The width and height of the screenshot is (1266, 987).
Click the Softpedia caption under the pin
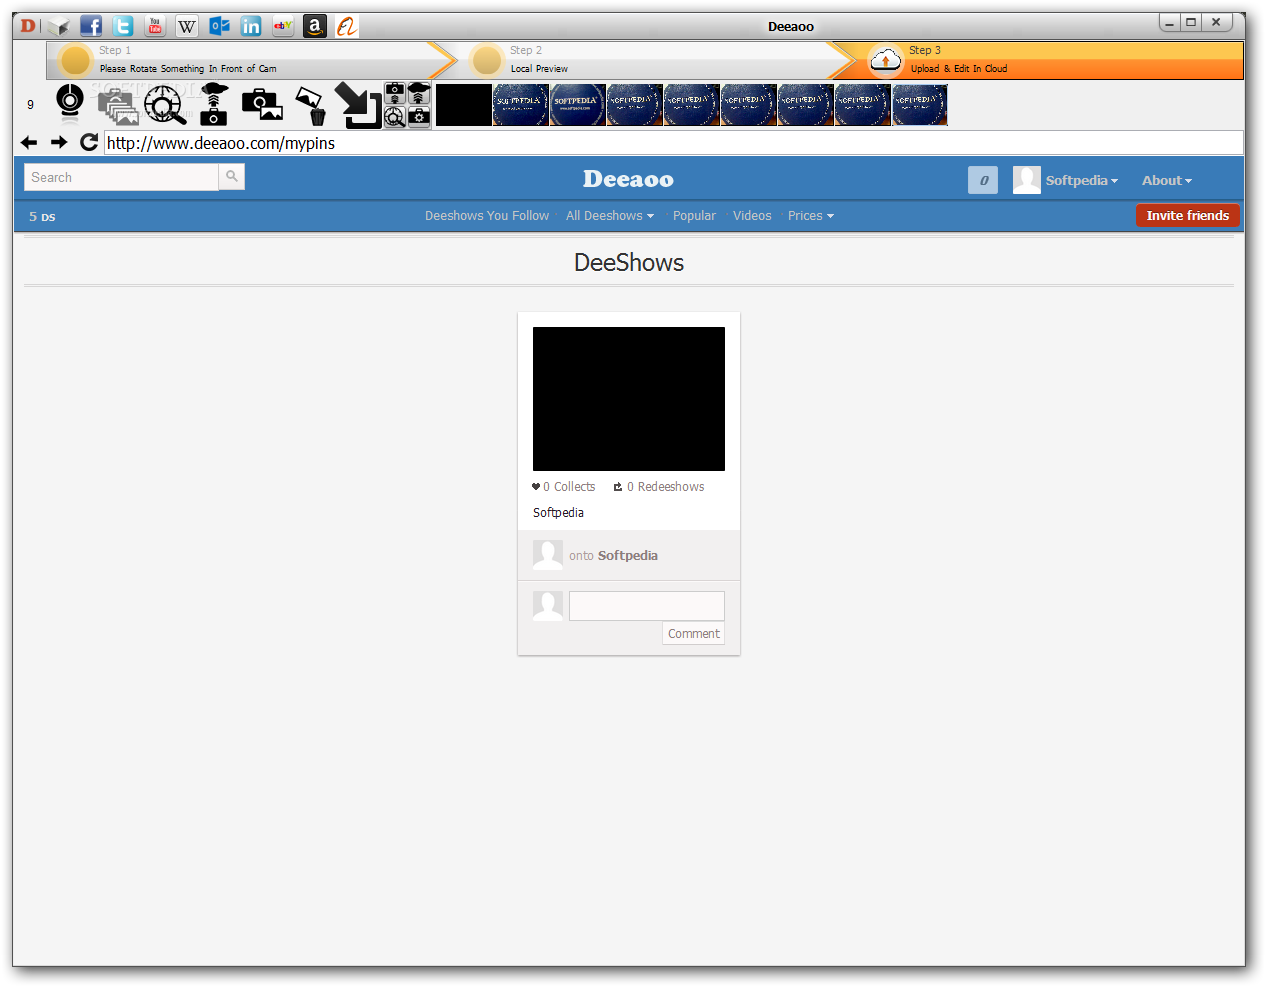558,512
